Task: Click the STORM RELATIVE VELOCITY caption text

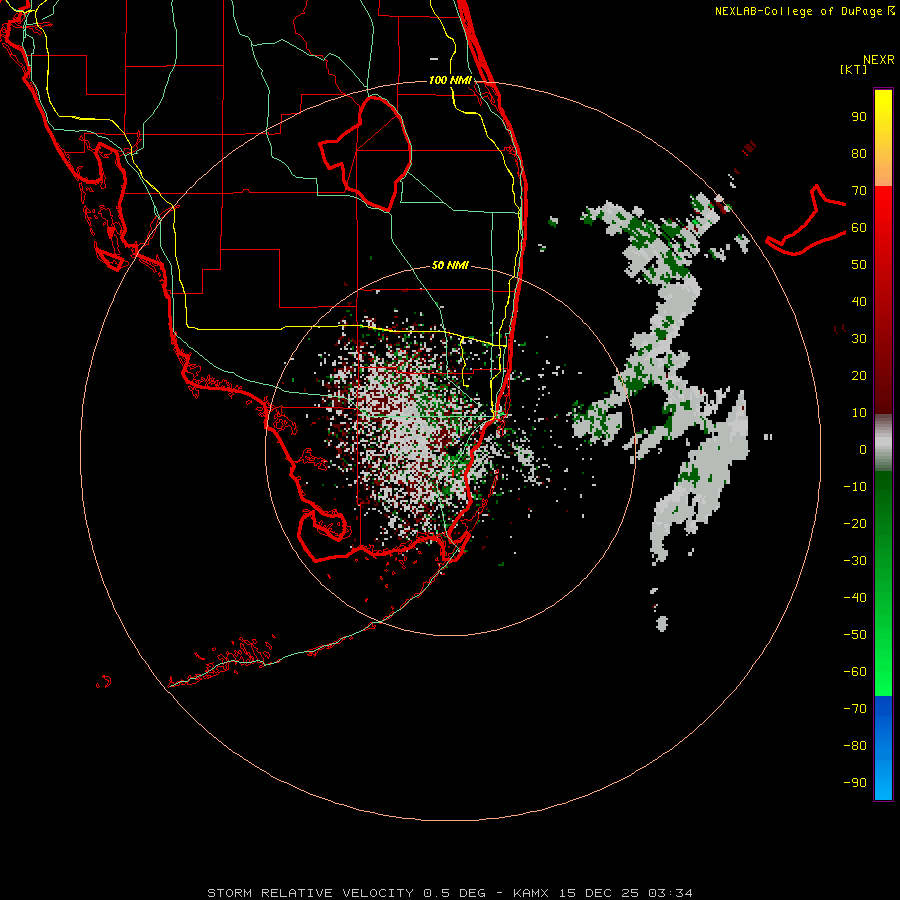Action: click(310, 893)
